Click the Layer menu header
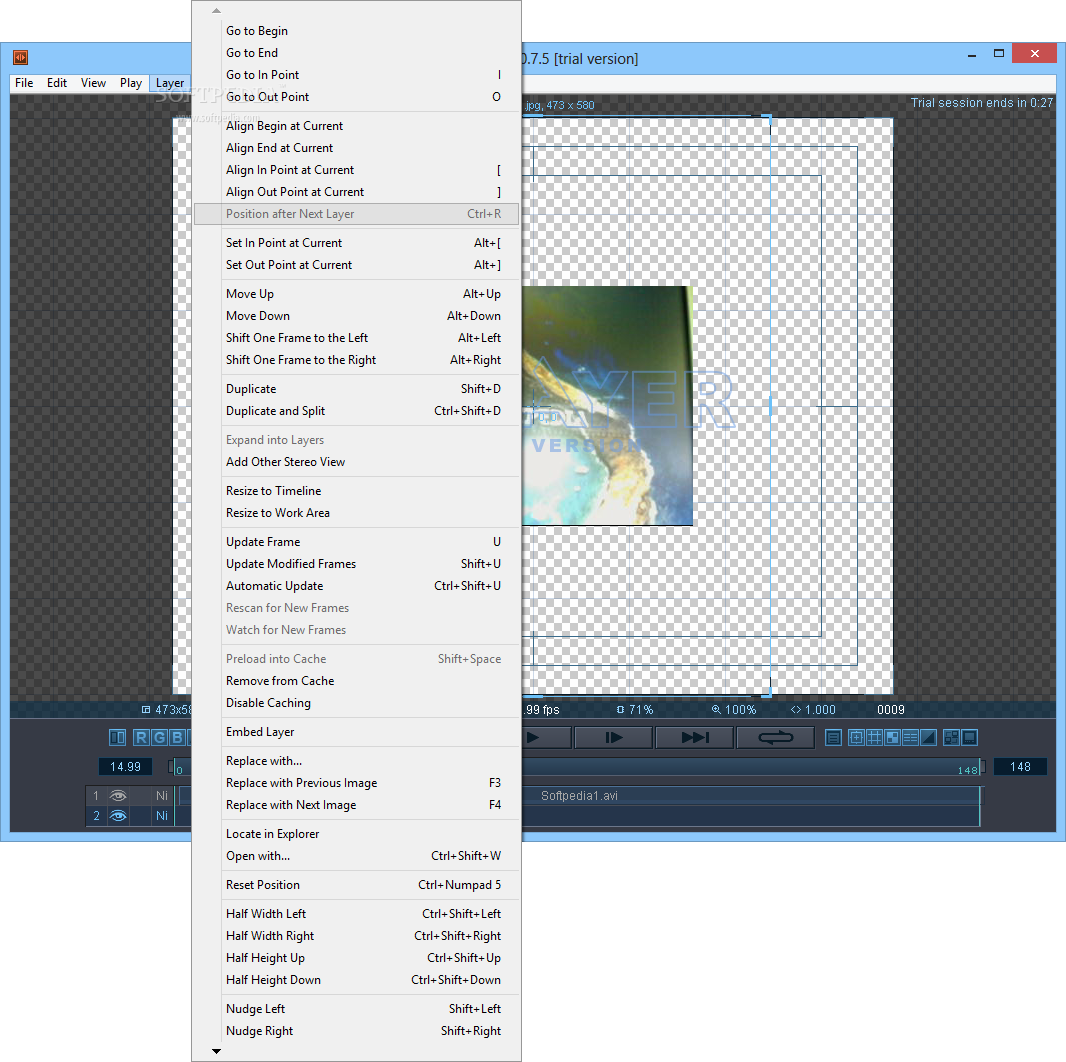This screenshot has width=1066, height=1062. 169,83
